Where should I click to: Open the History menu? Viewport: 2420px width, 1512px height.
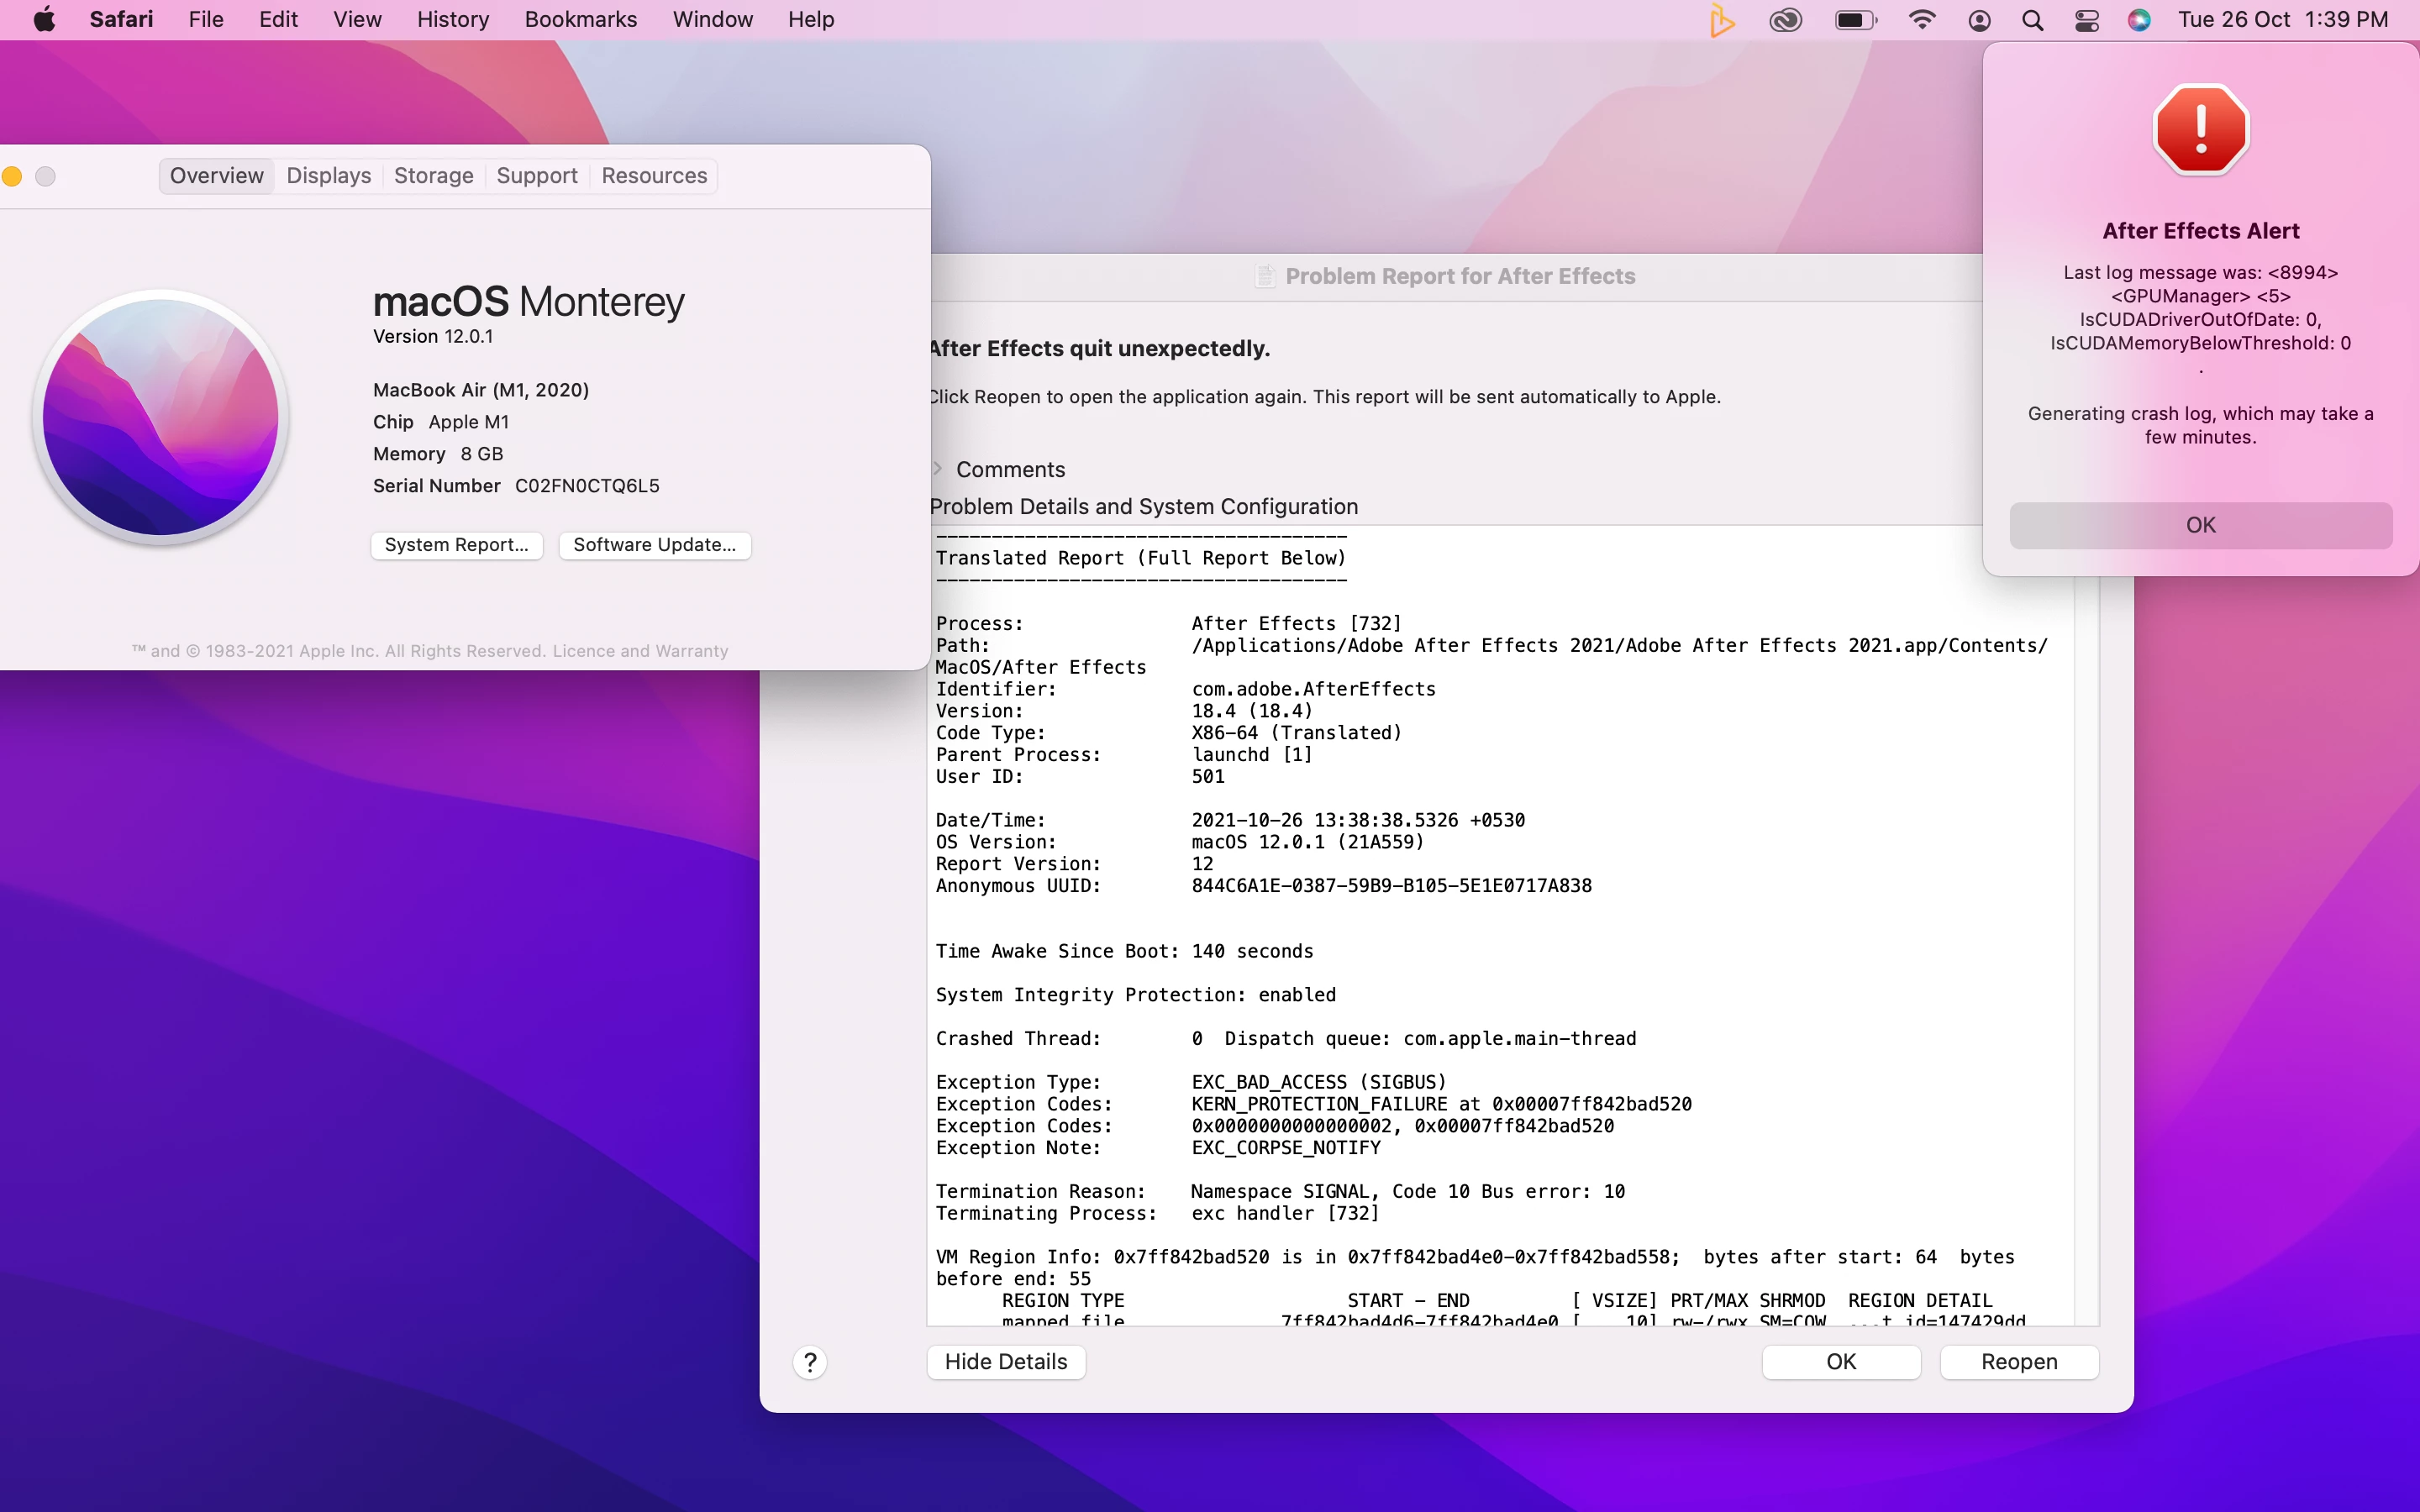pyautogui.click(x=453, y=19)
